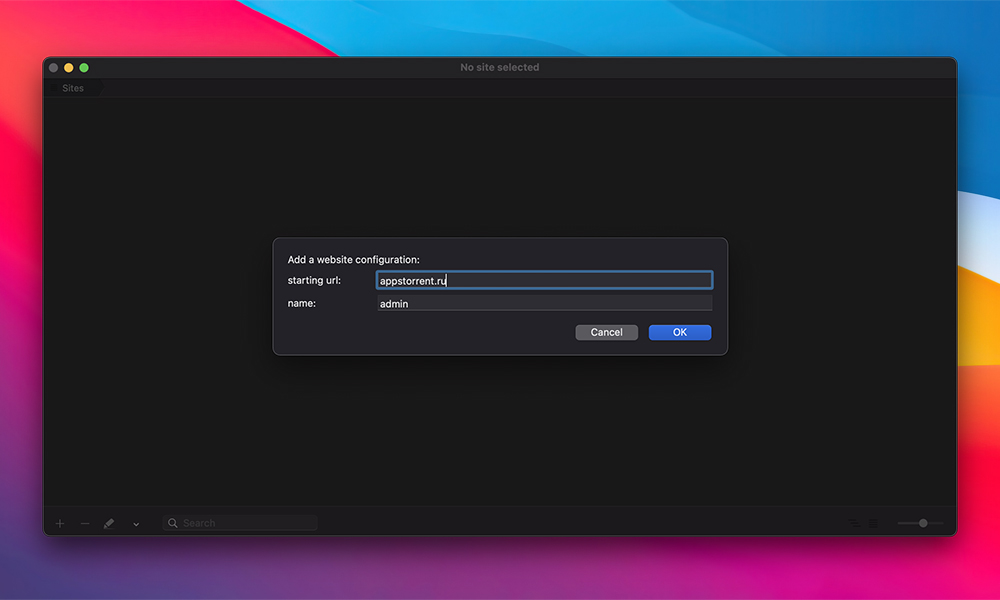Click the magnifying glass search icon
The width and height of the screenshot is (1000, 600).
tap(173, 523)
